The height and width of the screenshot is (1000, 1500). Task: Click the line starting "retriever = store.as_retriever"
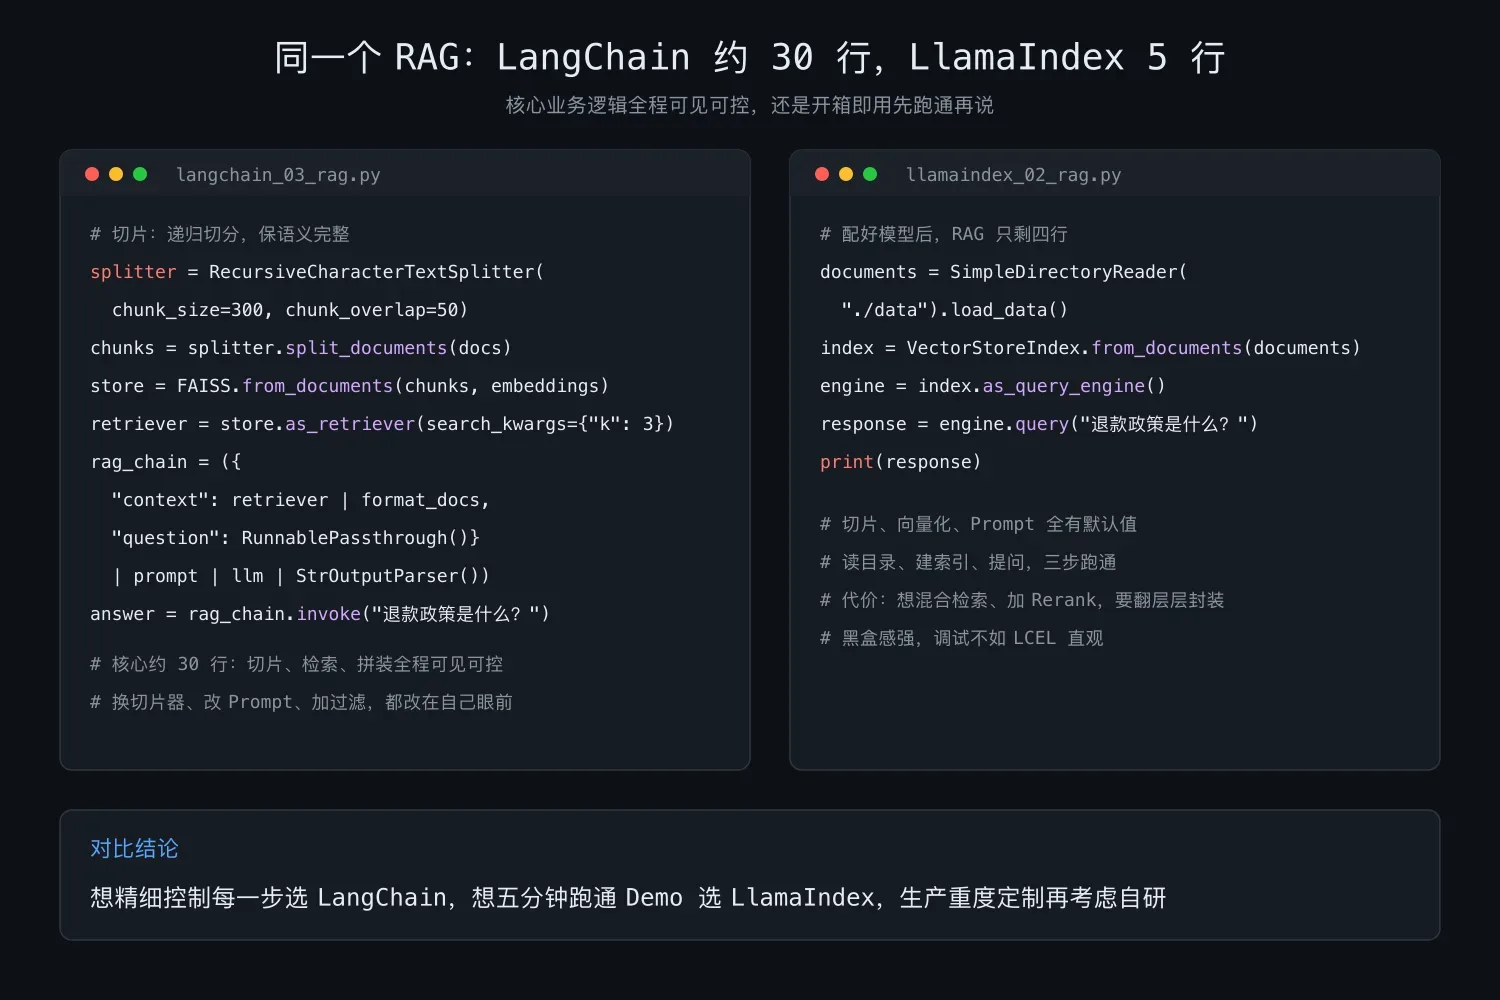coord(382,424)
